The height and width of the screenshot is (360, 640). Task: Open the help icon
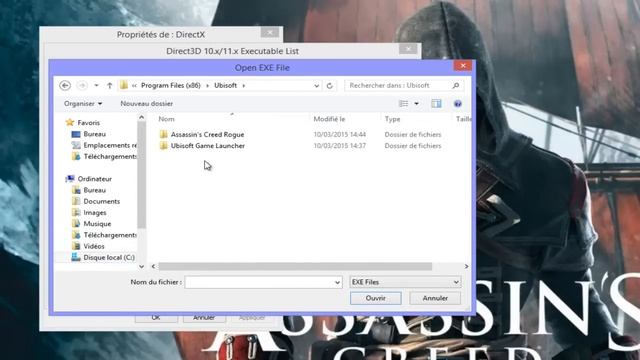click(x=458, y=104)
